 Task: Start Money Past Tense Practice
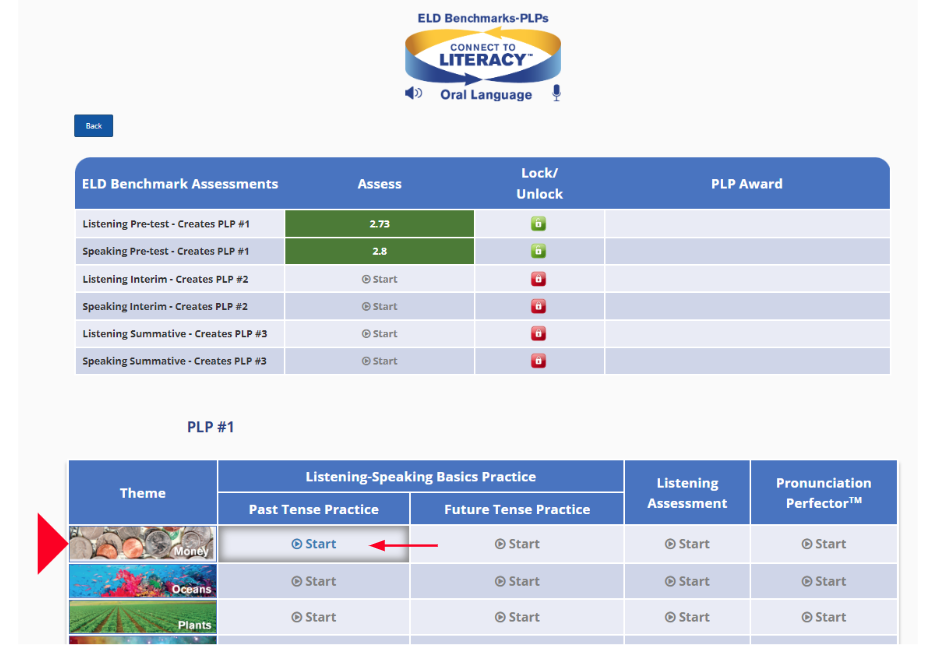pyautogui.click(x=314, y=544)
